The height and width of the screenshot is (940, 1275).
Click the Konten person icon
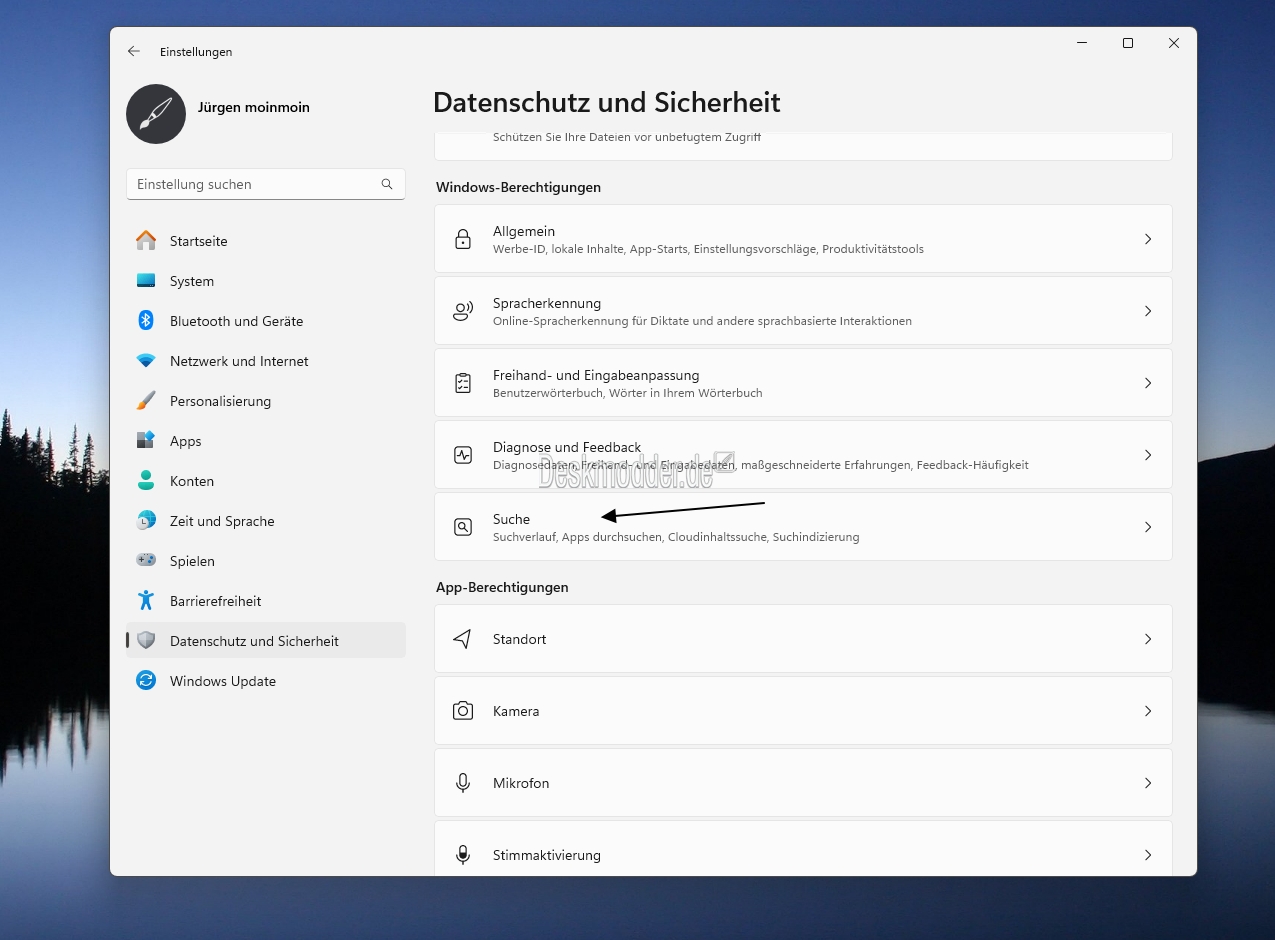tap(146, 481)
